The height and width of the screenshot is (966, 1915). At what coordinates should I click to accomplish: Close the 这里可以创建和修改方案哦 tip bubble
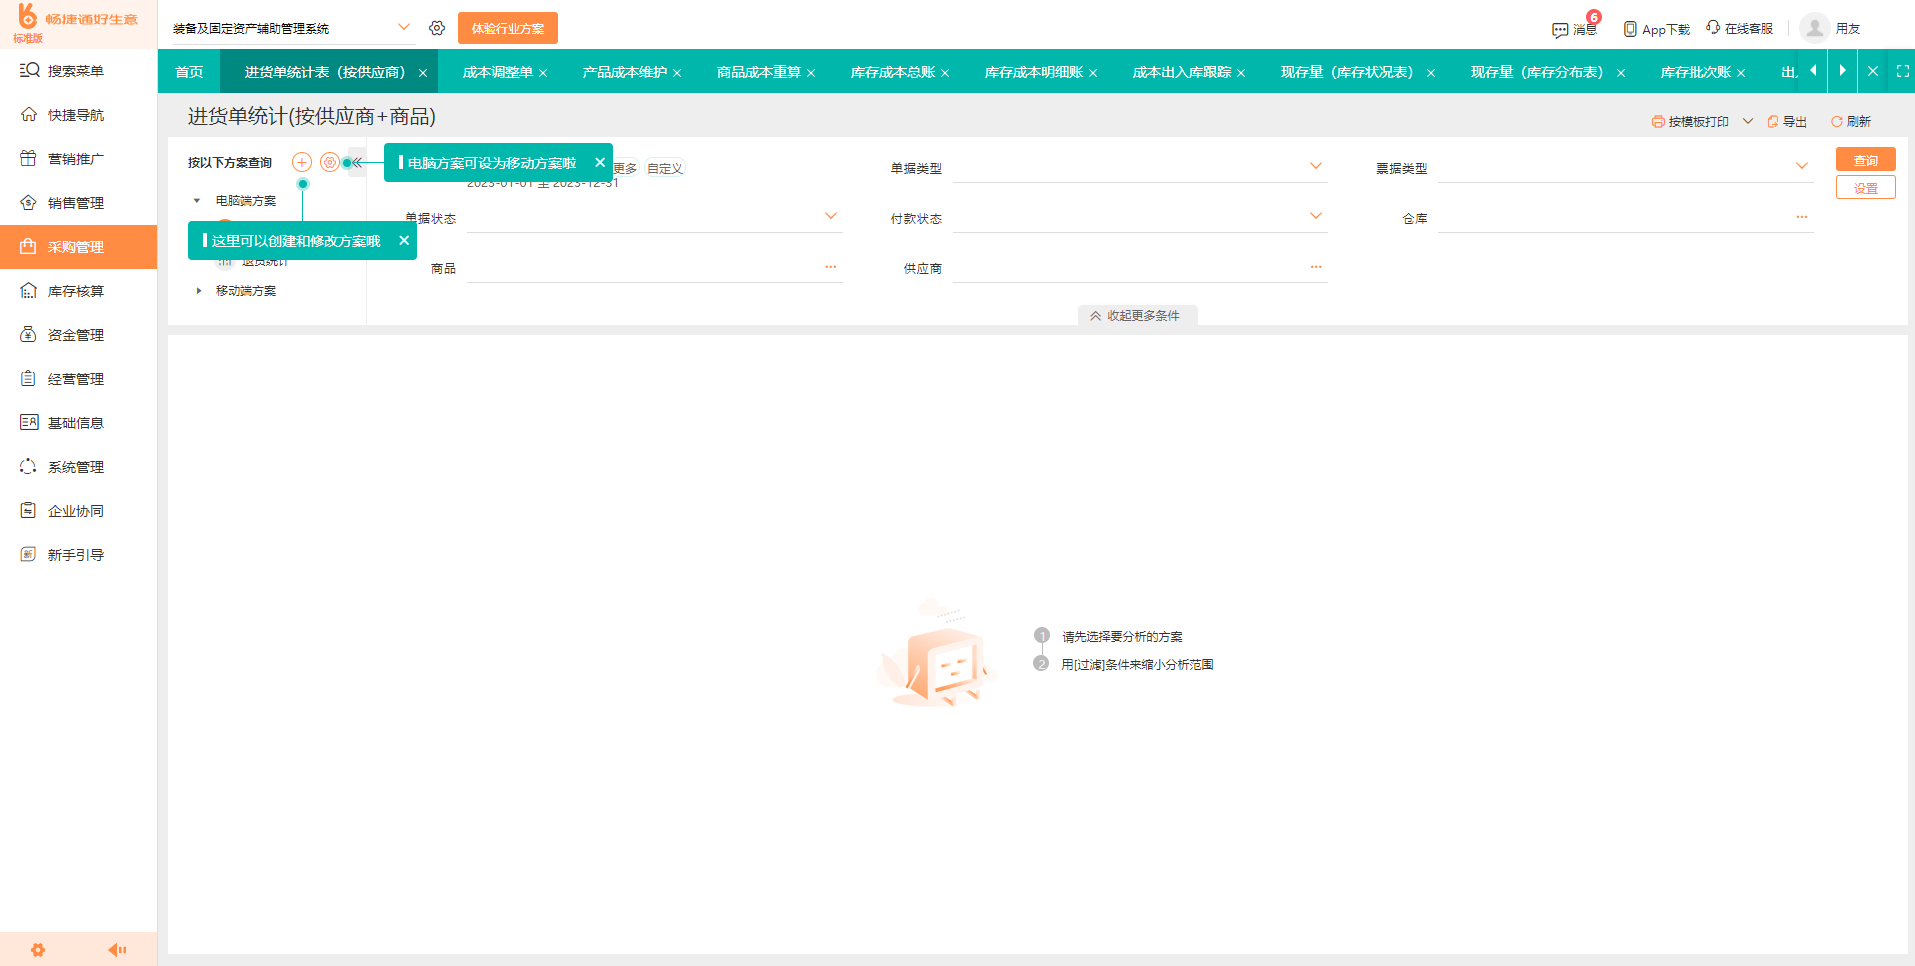[x=404, y=240]
